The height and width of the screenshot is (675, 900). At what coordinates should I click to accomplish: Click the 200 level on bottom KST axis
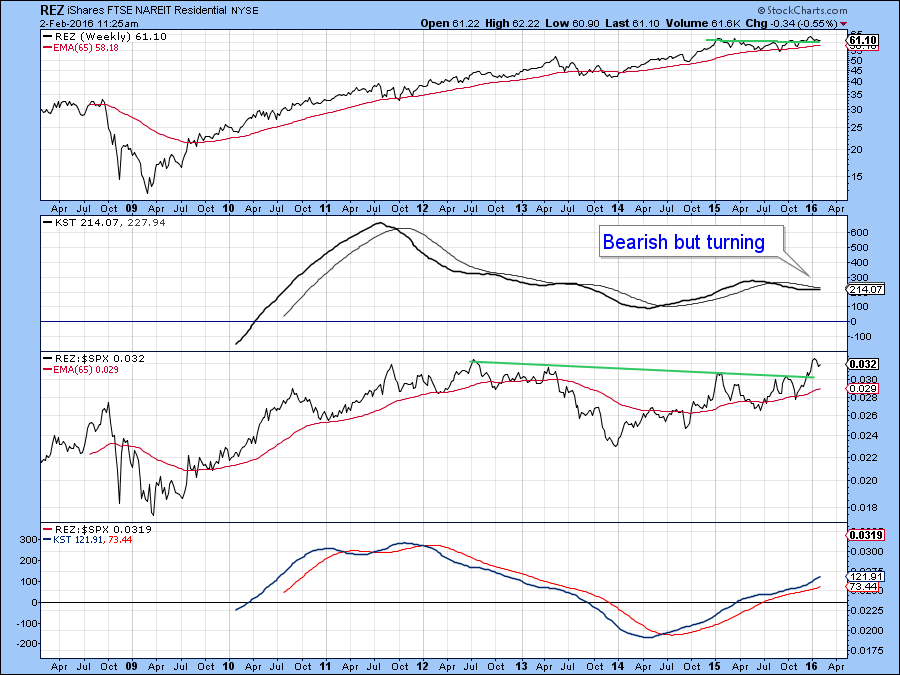pos(29,561)
